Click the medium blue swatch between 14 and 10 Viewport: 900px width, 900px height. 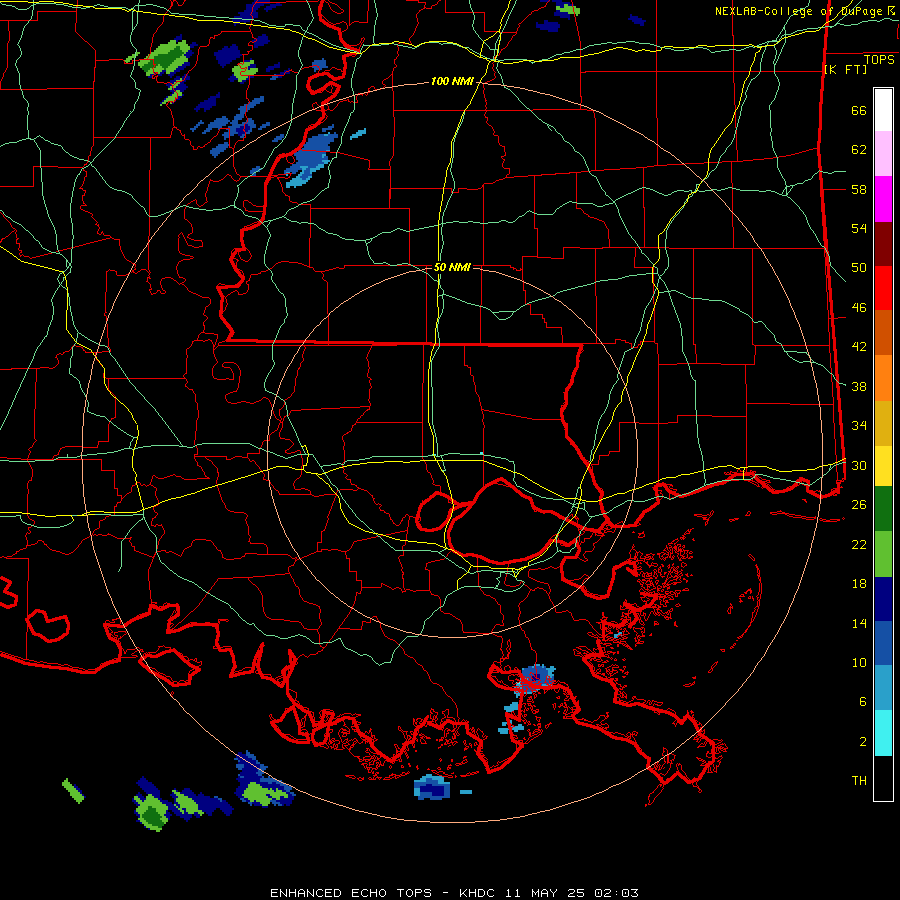point(883,643)
